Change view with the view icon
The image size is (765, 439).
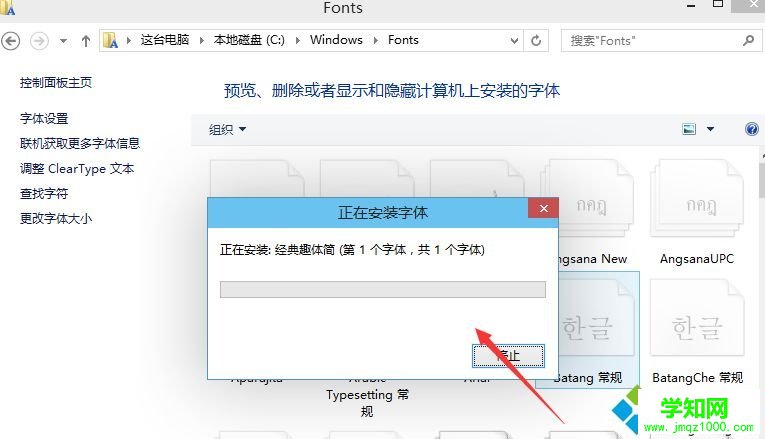(x=689, y=129)
